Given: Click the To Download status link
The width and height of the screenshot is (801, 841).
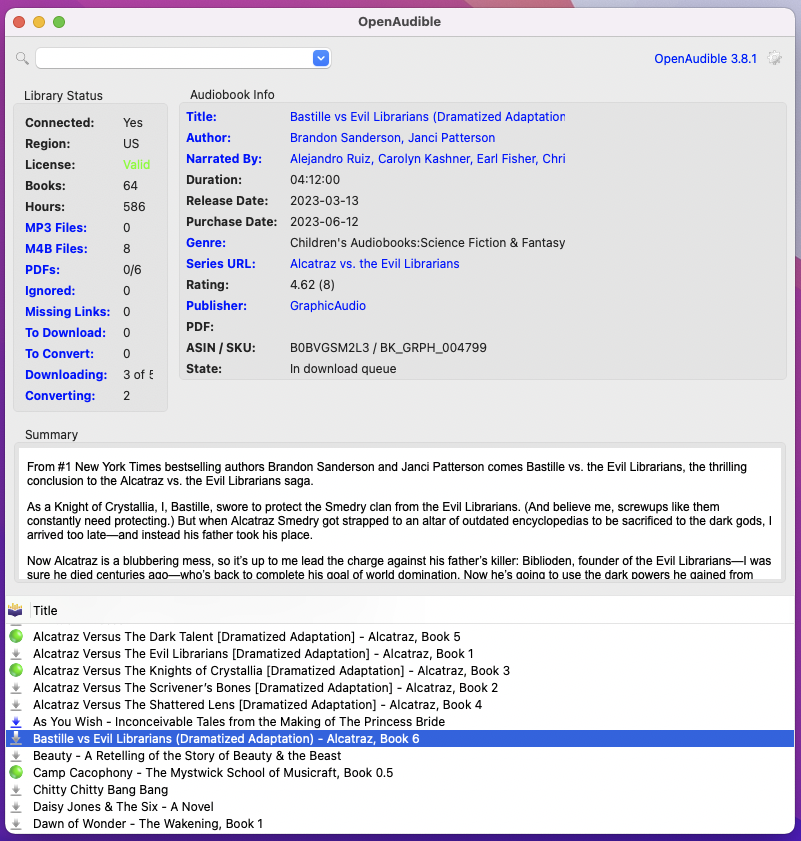Looking at the screenshot, I should [65, 333].
